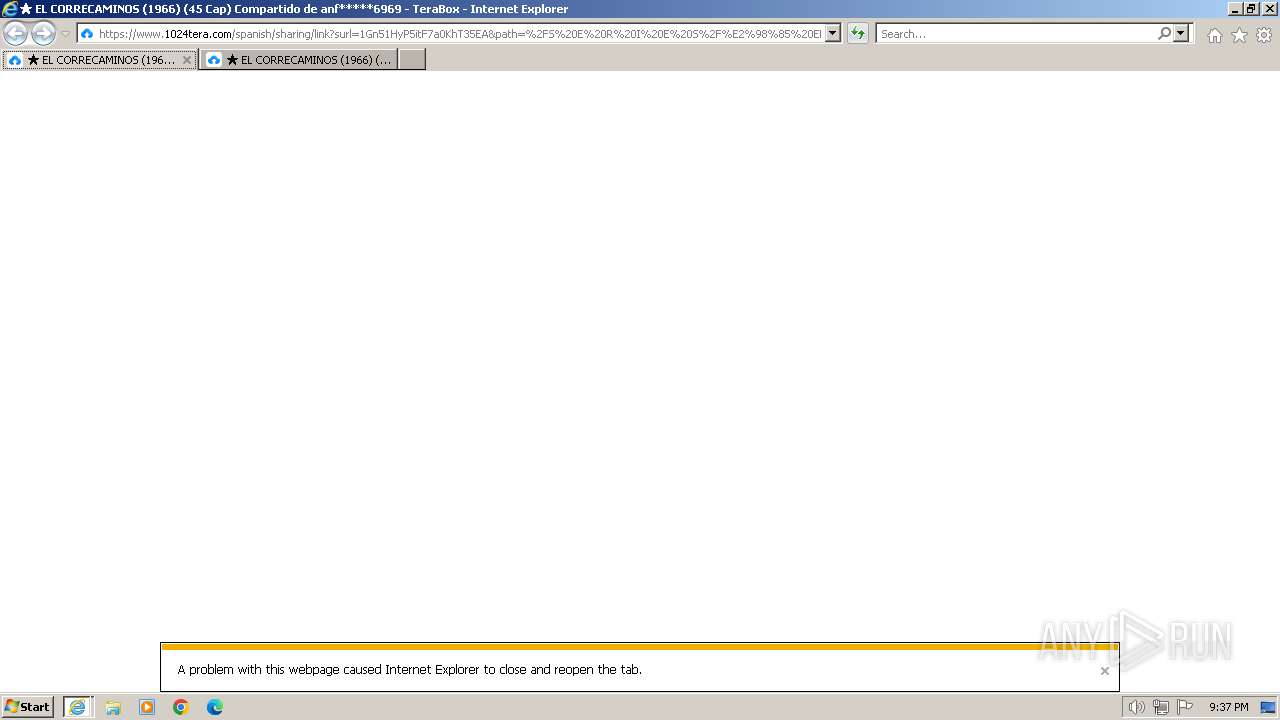Viewport: 1280px width, 720px height.
Task: Click Internet Explorer taskbar icon
Action: (x=78, y=707)
